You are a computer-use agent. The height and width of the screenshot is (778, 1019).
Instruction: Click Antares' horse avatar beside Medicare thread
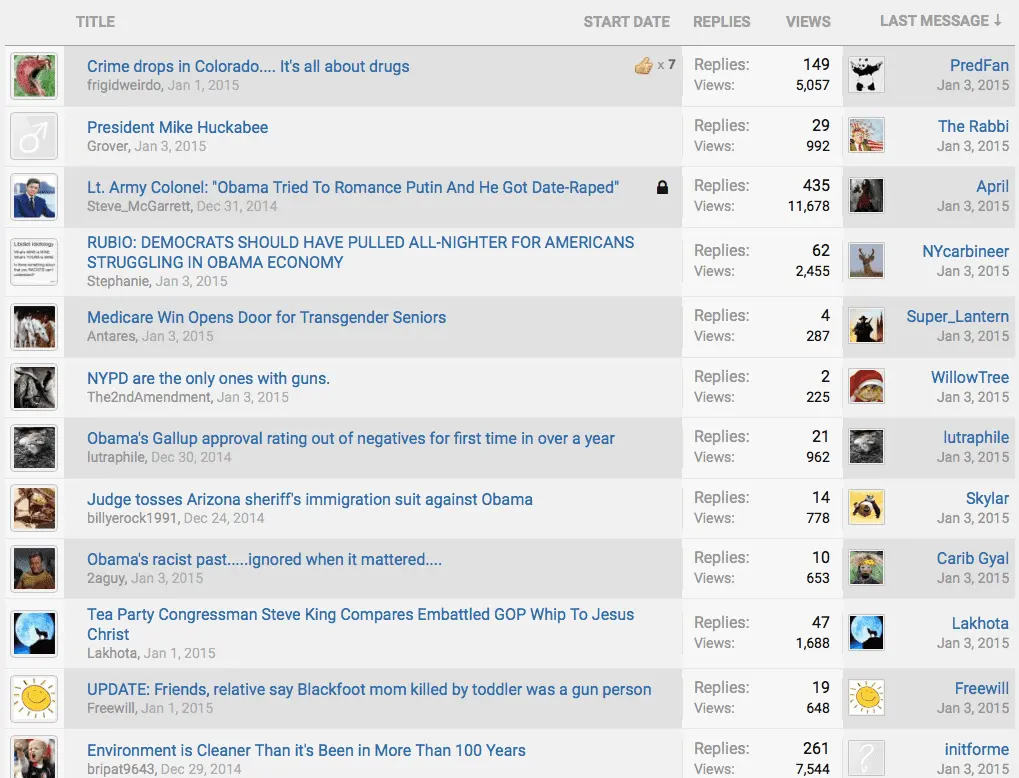pyautogui.click(x=34, y=327)
